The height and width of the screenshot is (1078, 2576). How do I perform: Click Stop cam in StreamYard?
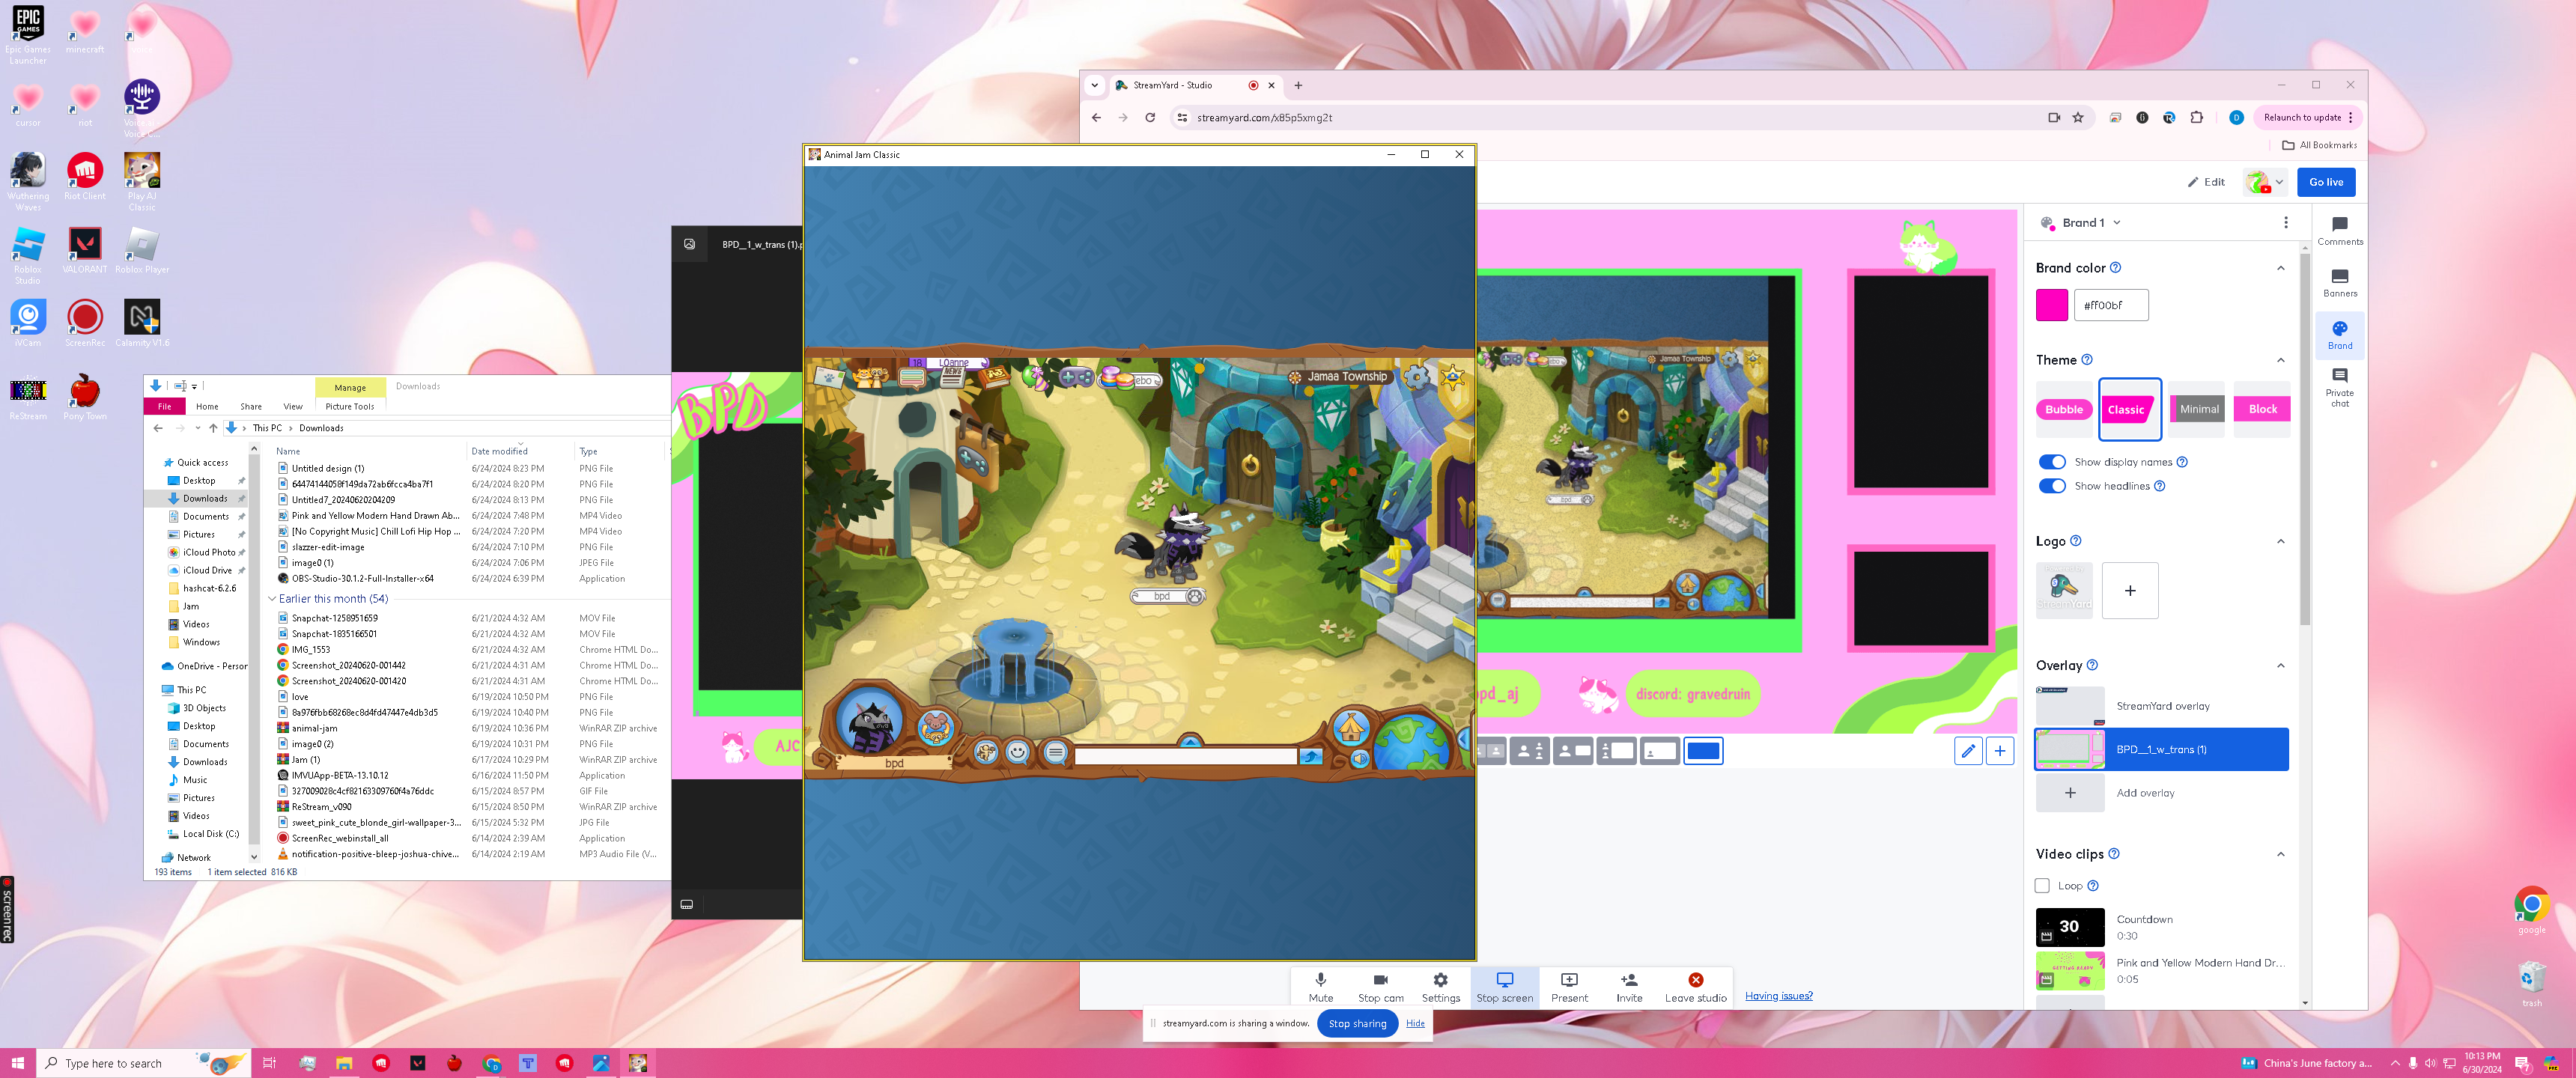click(x=1380, y=987)
